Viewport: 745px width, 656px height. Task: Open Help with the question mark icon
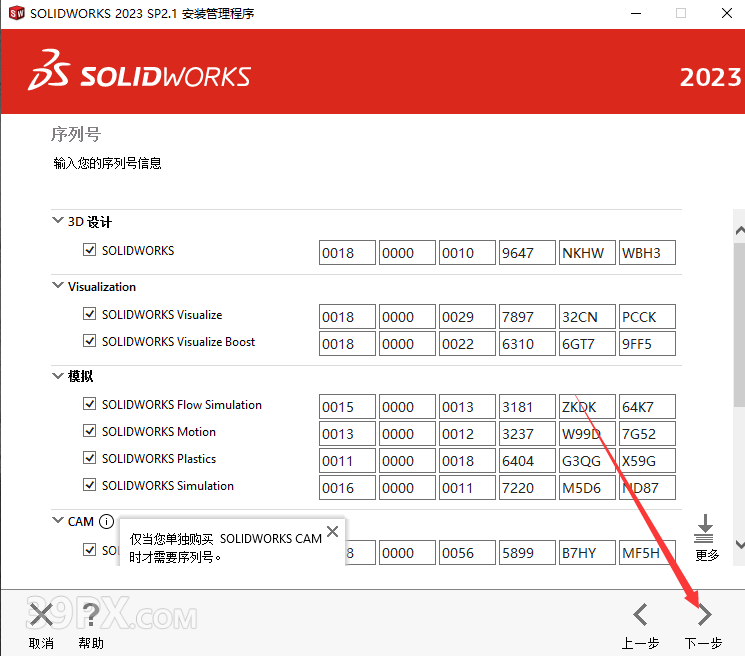tap(91, 614)
